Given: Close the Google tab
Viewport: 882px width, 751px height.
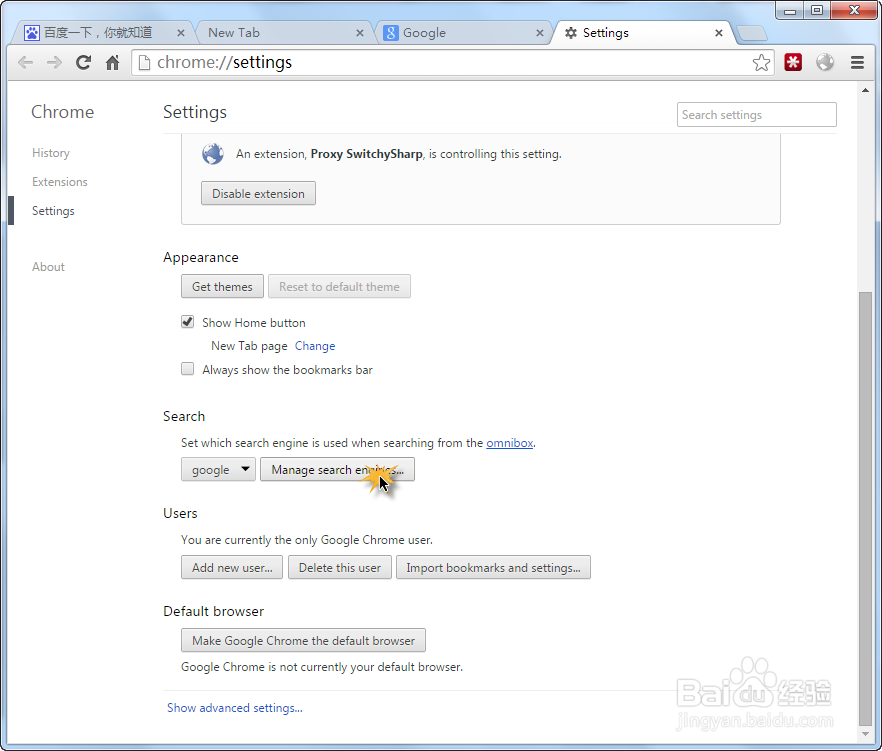Looking at the screenshot, I should pos(539,33).
